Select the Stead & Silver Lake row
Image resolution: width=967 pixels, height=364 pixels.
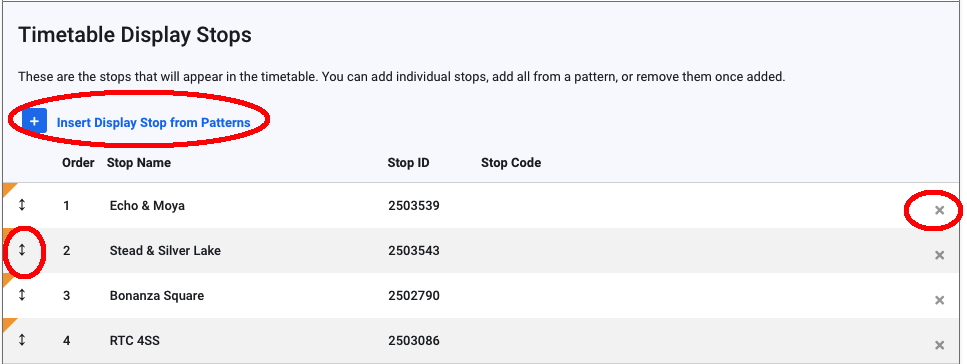tap(484, 250)
